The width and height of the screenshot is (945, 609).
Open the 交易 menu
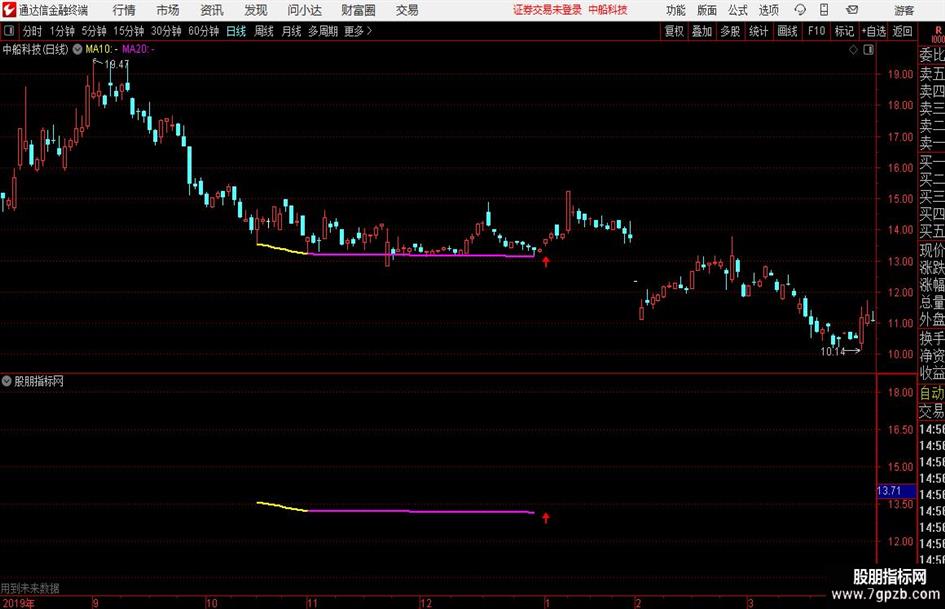pos(407,10)
